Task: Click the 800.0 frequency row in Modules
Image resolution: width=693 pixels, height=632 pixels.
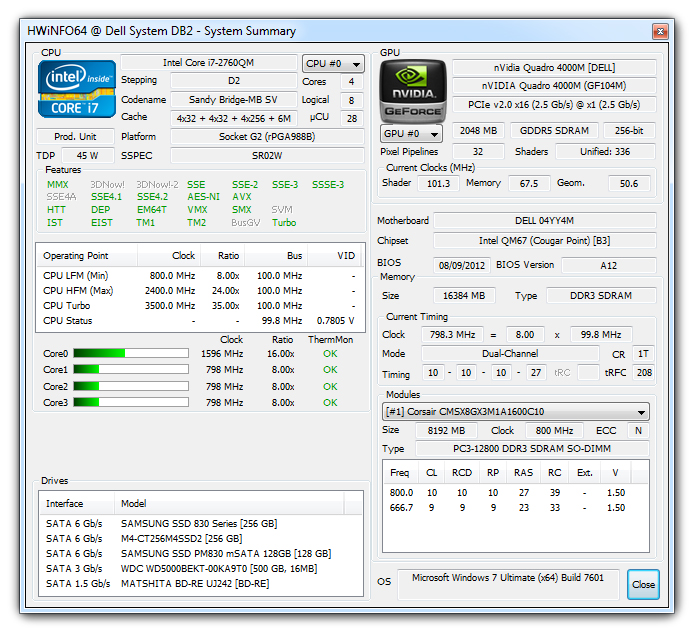Action: [516, 493]
